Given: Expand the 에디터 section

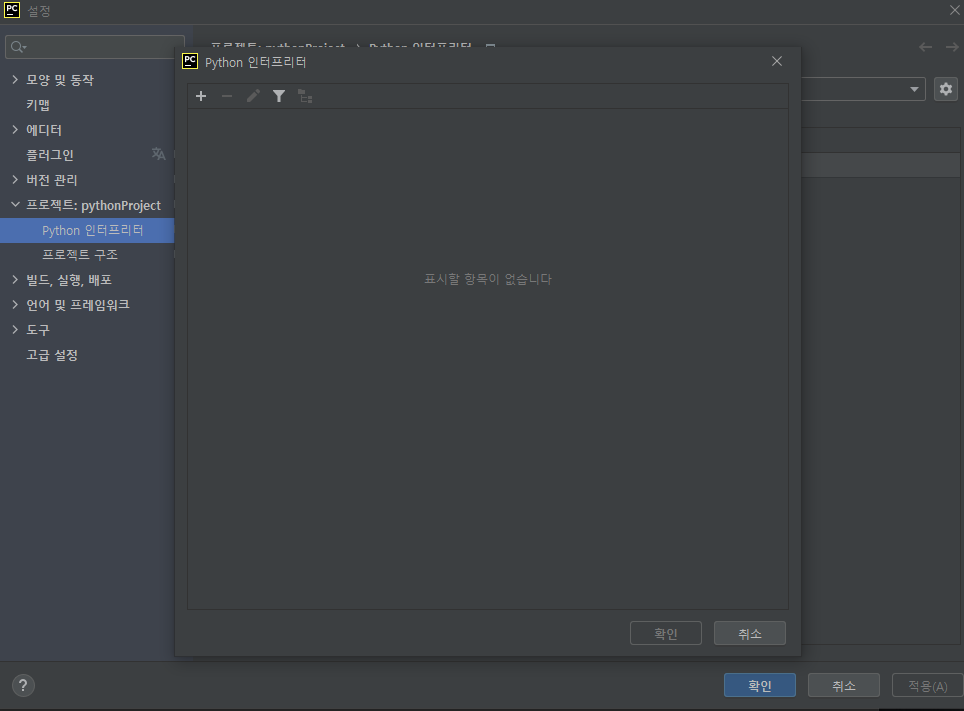Looking at the screenshot, I should point(15,129).
